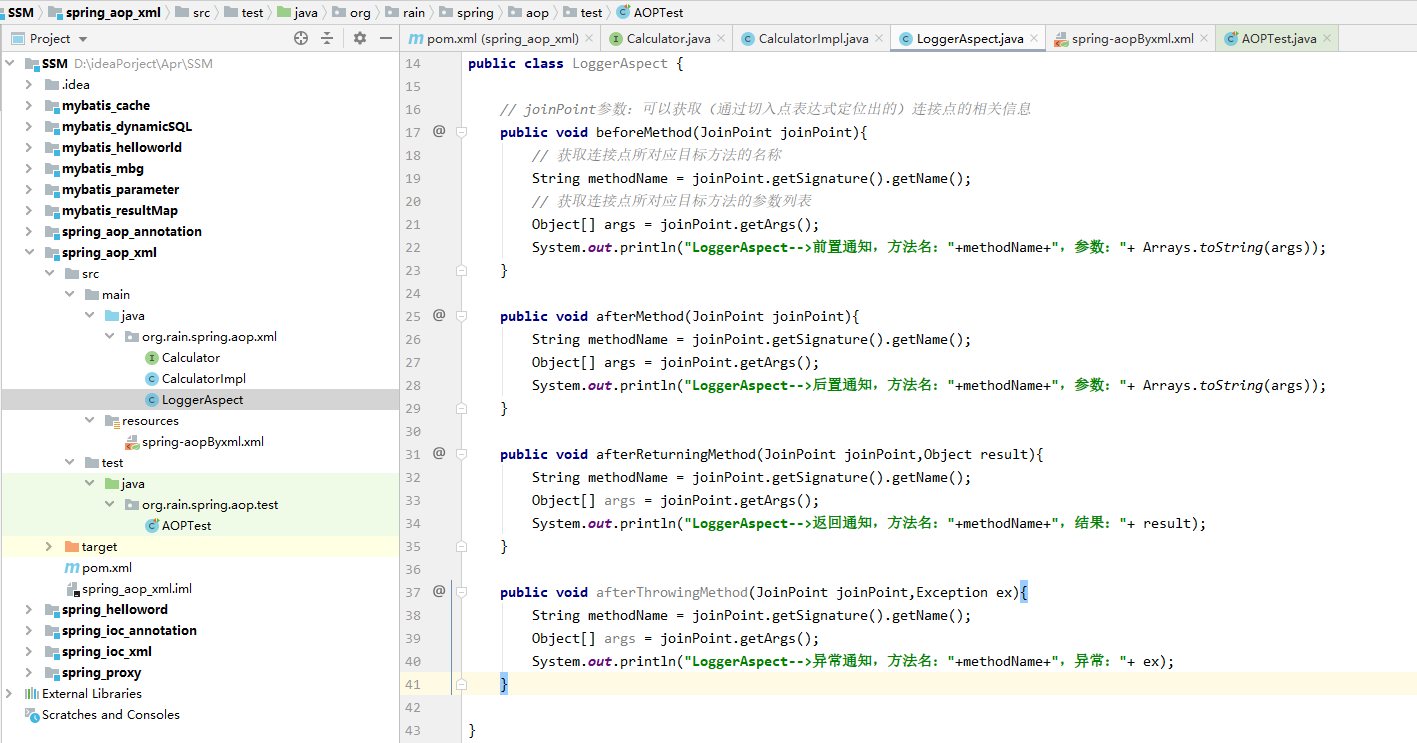The image size is (1417, 743).
Task: Open the Project view dropdown
Action: [50, 38]
